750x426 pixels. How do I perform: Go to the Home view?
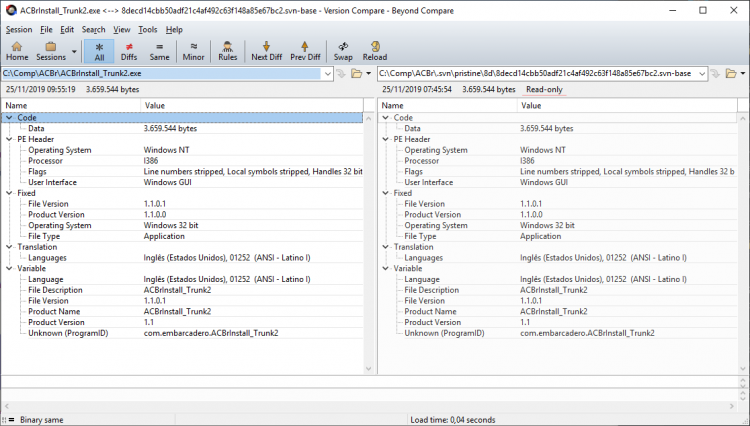click(17, 51)
